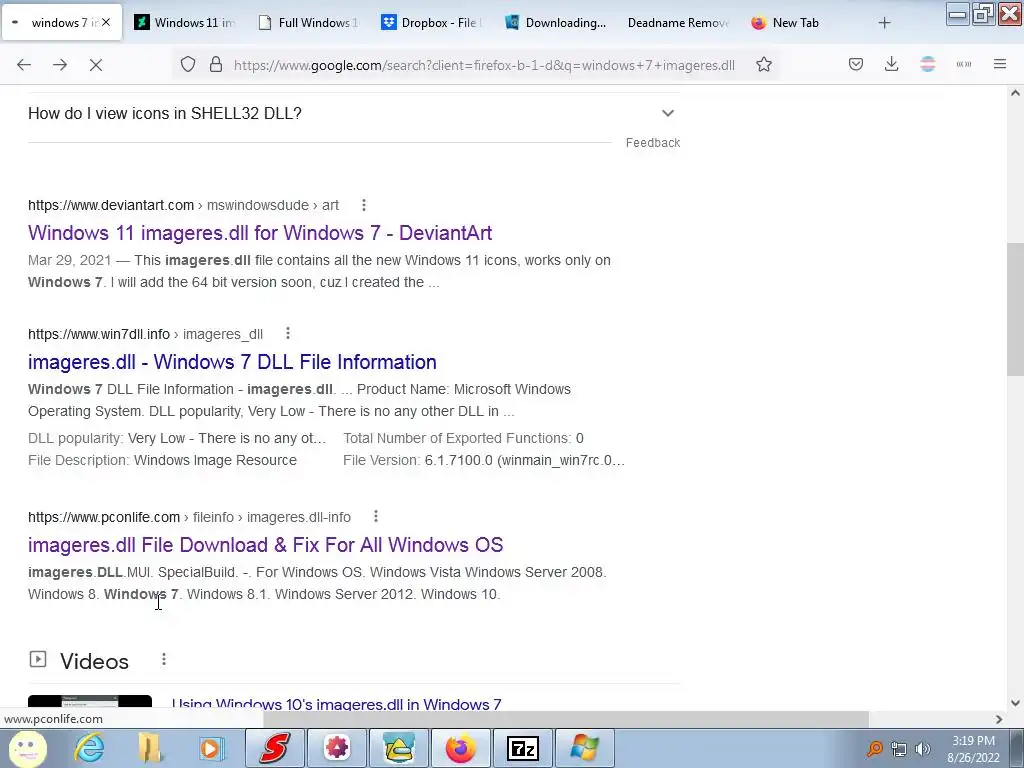The height and width of the screenshot is (768, 1024).
Task: Open Windows 11 imageres.dll DeviantArt link
Action: coord(260,233)
